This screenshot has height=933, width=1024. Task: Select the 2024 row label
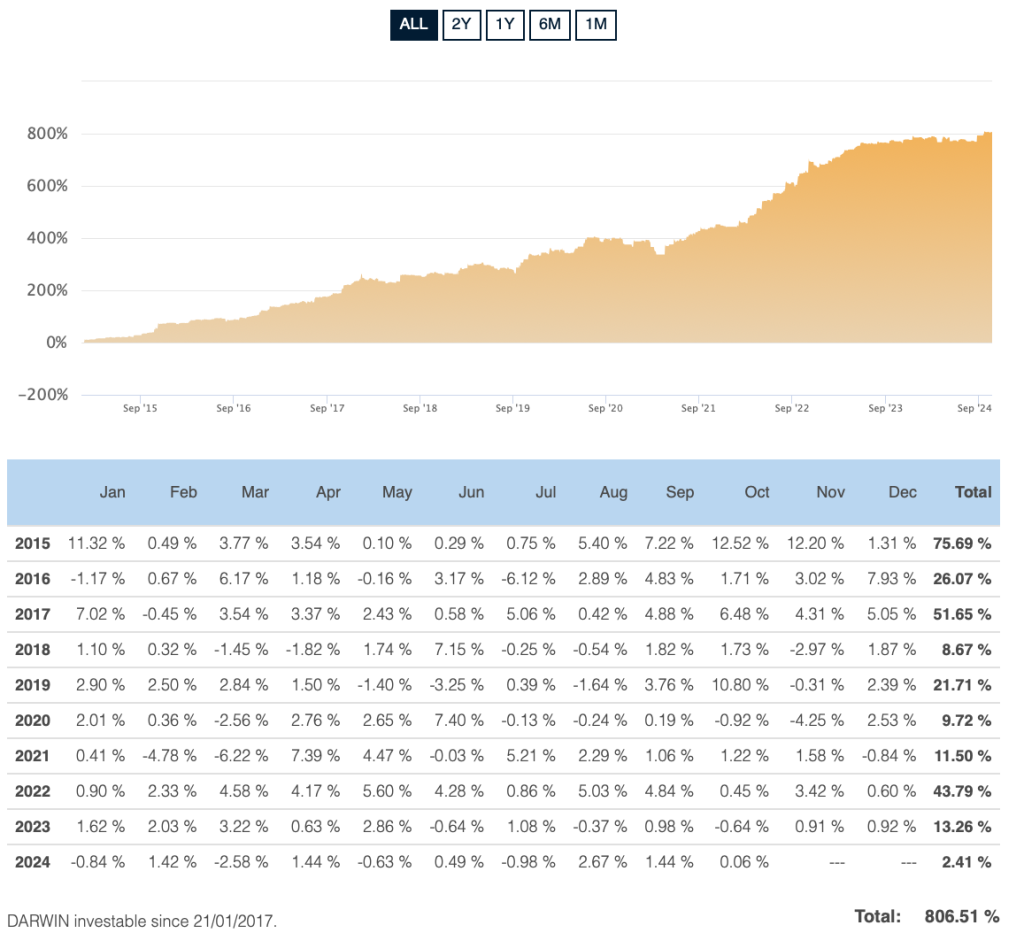click(32, 862)
